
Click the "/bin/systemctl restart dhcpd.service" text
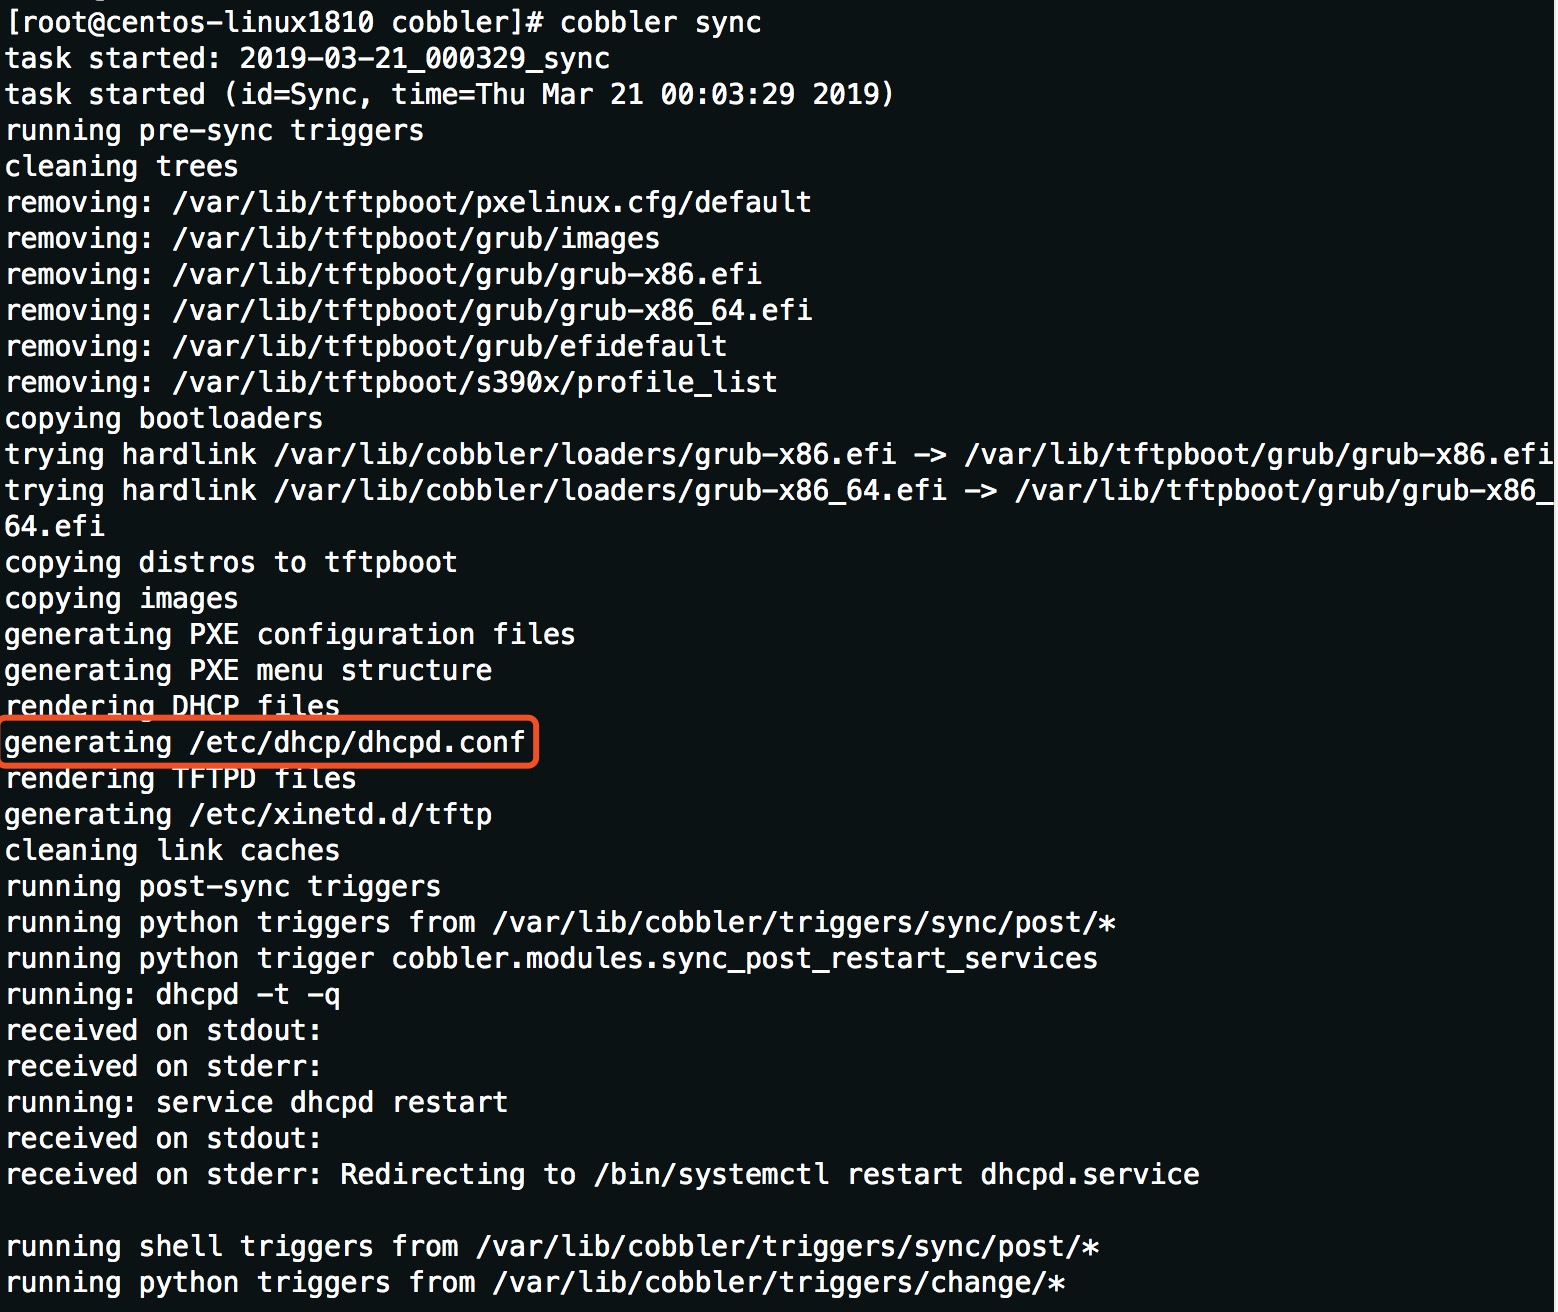[896, 1174]
